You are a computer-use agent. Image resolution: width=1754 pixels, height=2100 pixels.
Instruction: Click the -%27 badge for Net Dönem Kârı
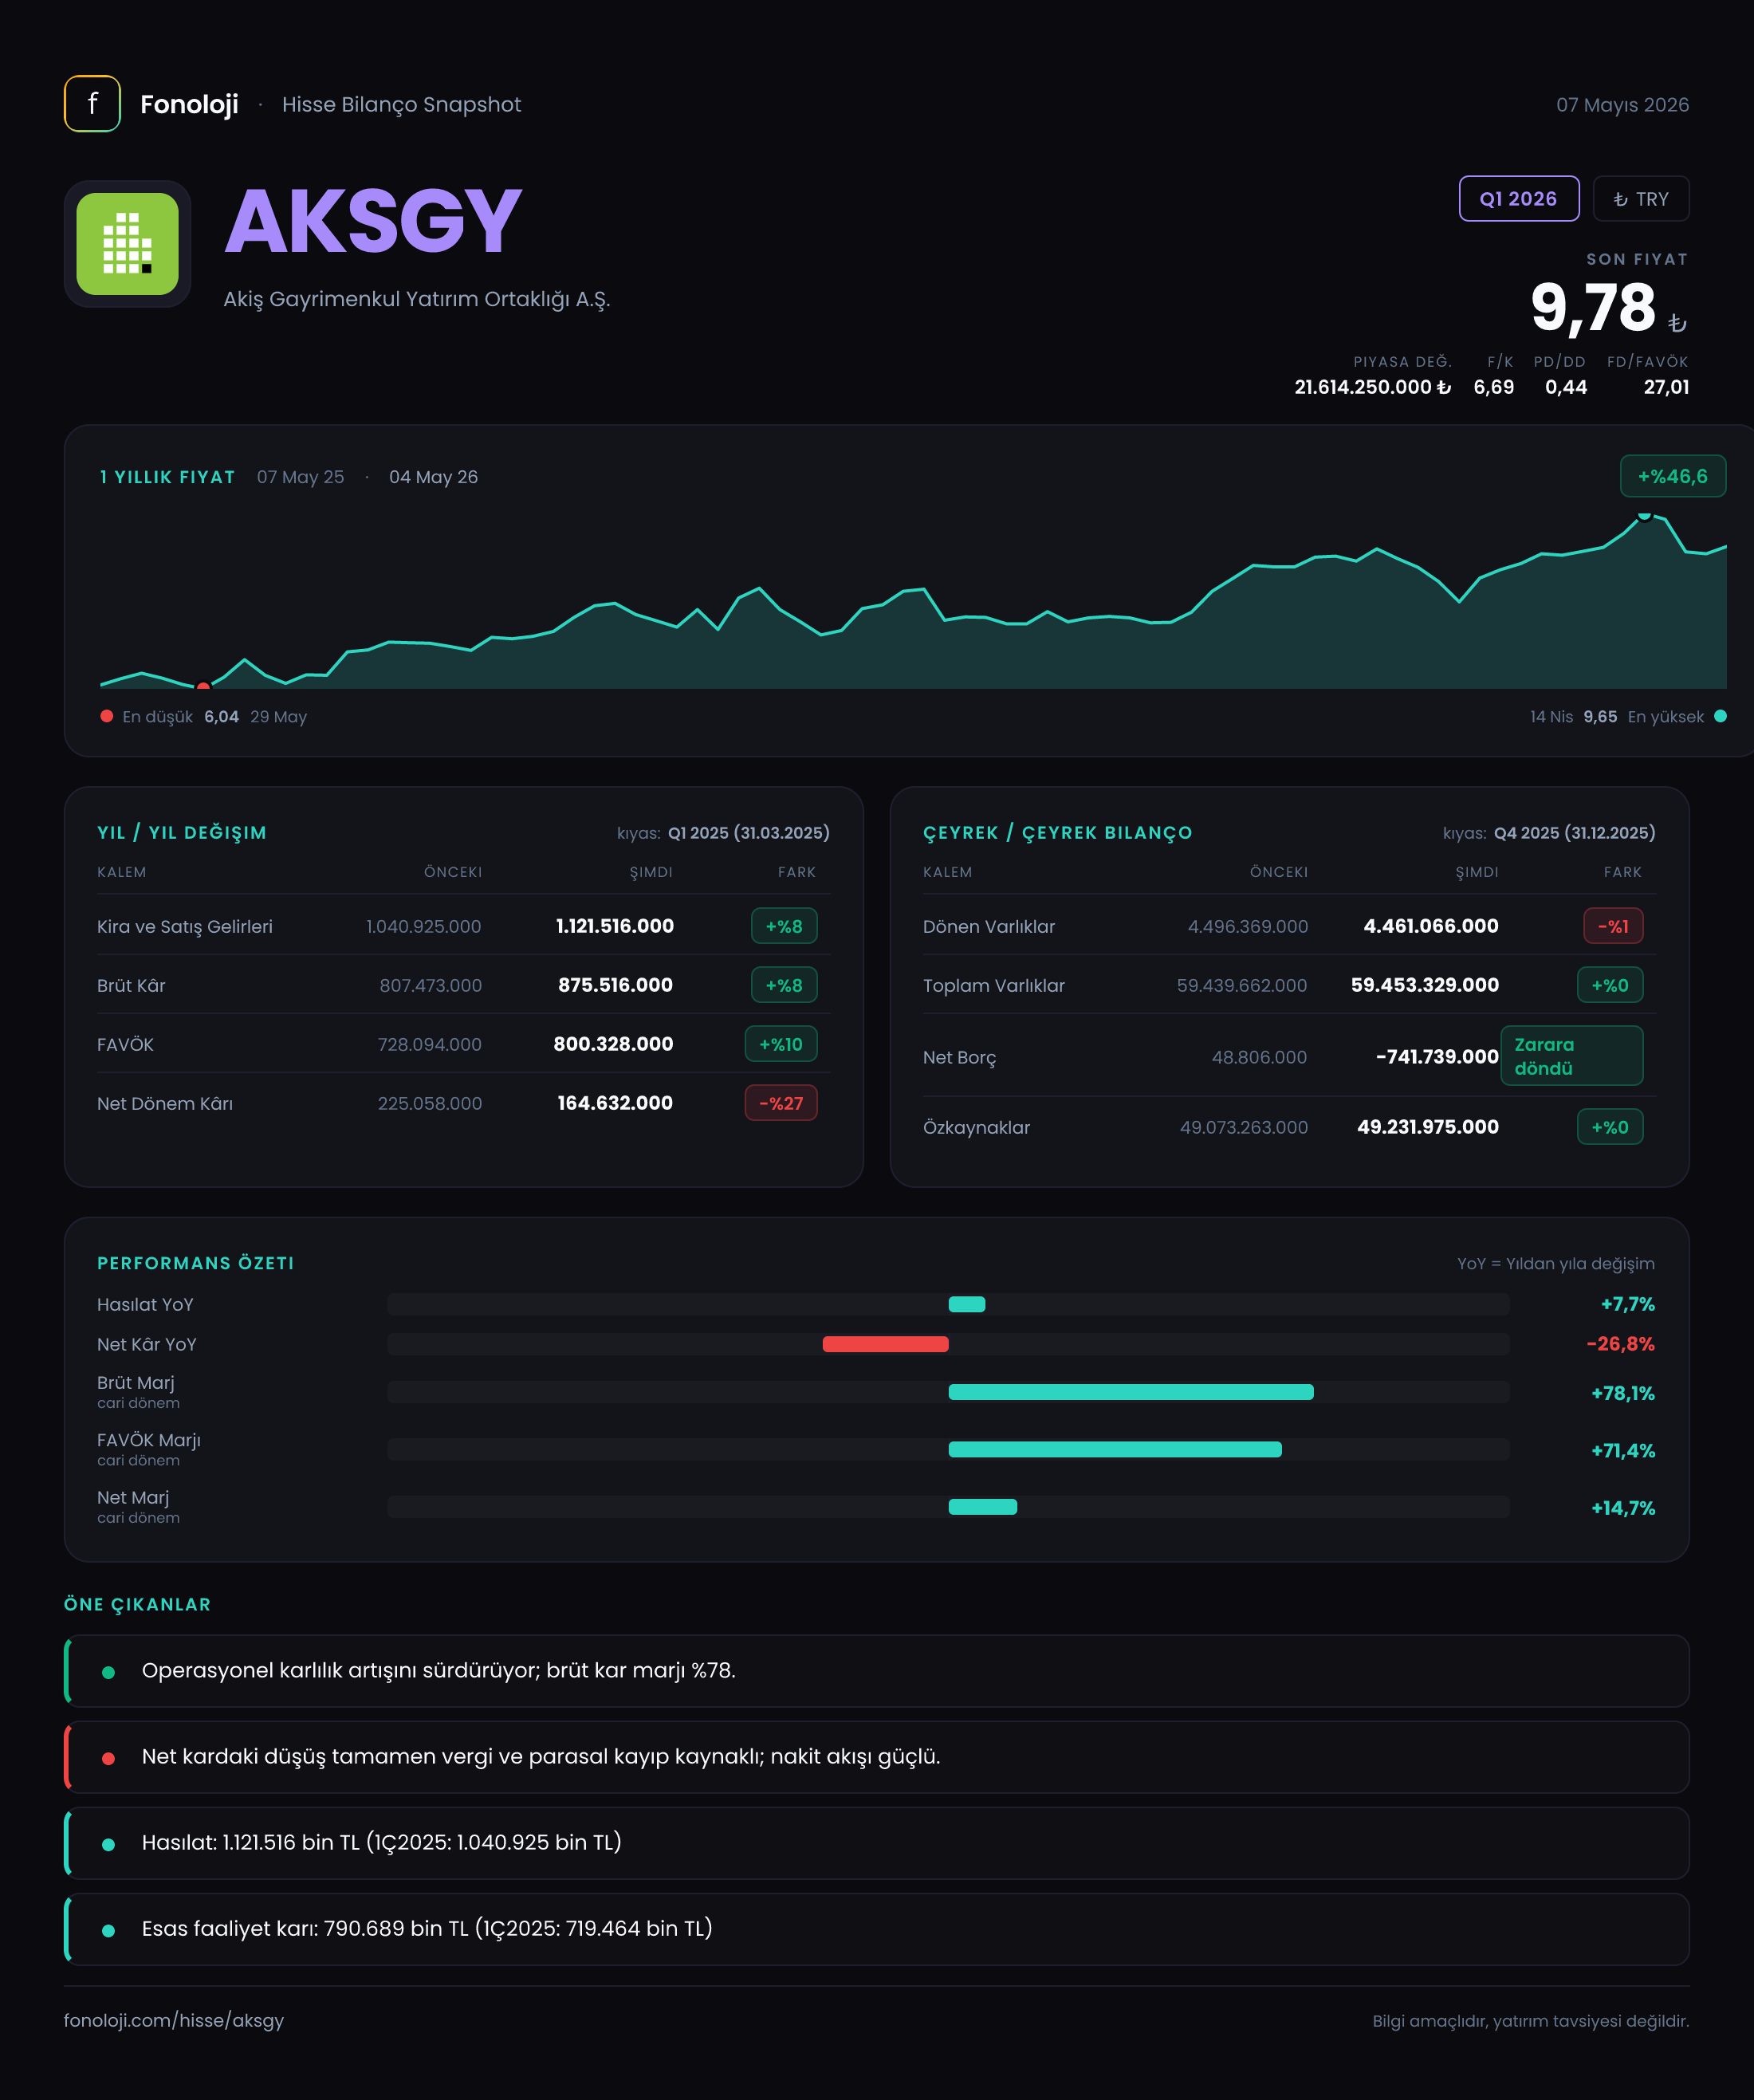(781, 1103)
